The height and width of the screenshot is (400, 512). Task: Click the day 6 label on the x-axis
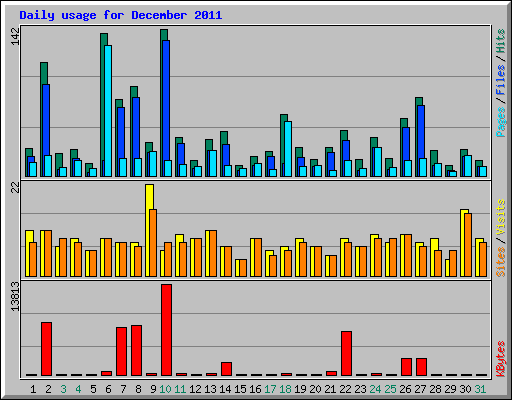click(108, 389)
